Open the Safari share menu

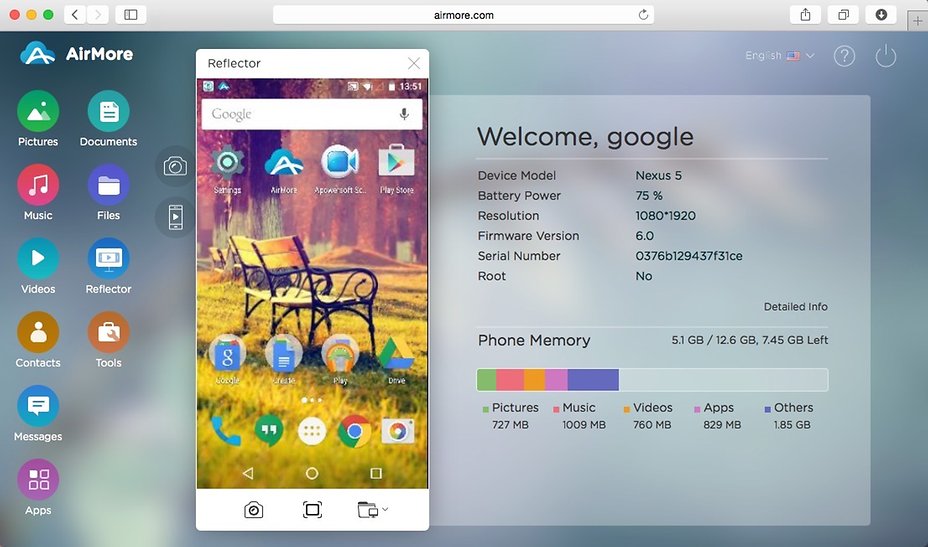[x=805, y=15]
